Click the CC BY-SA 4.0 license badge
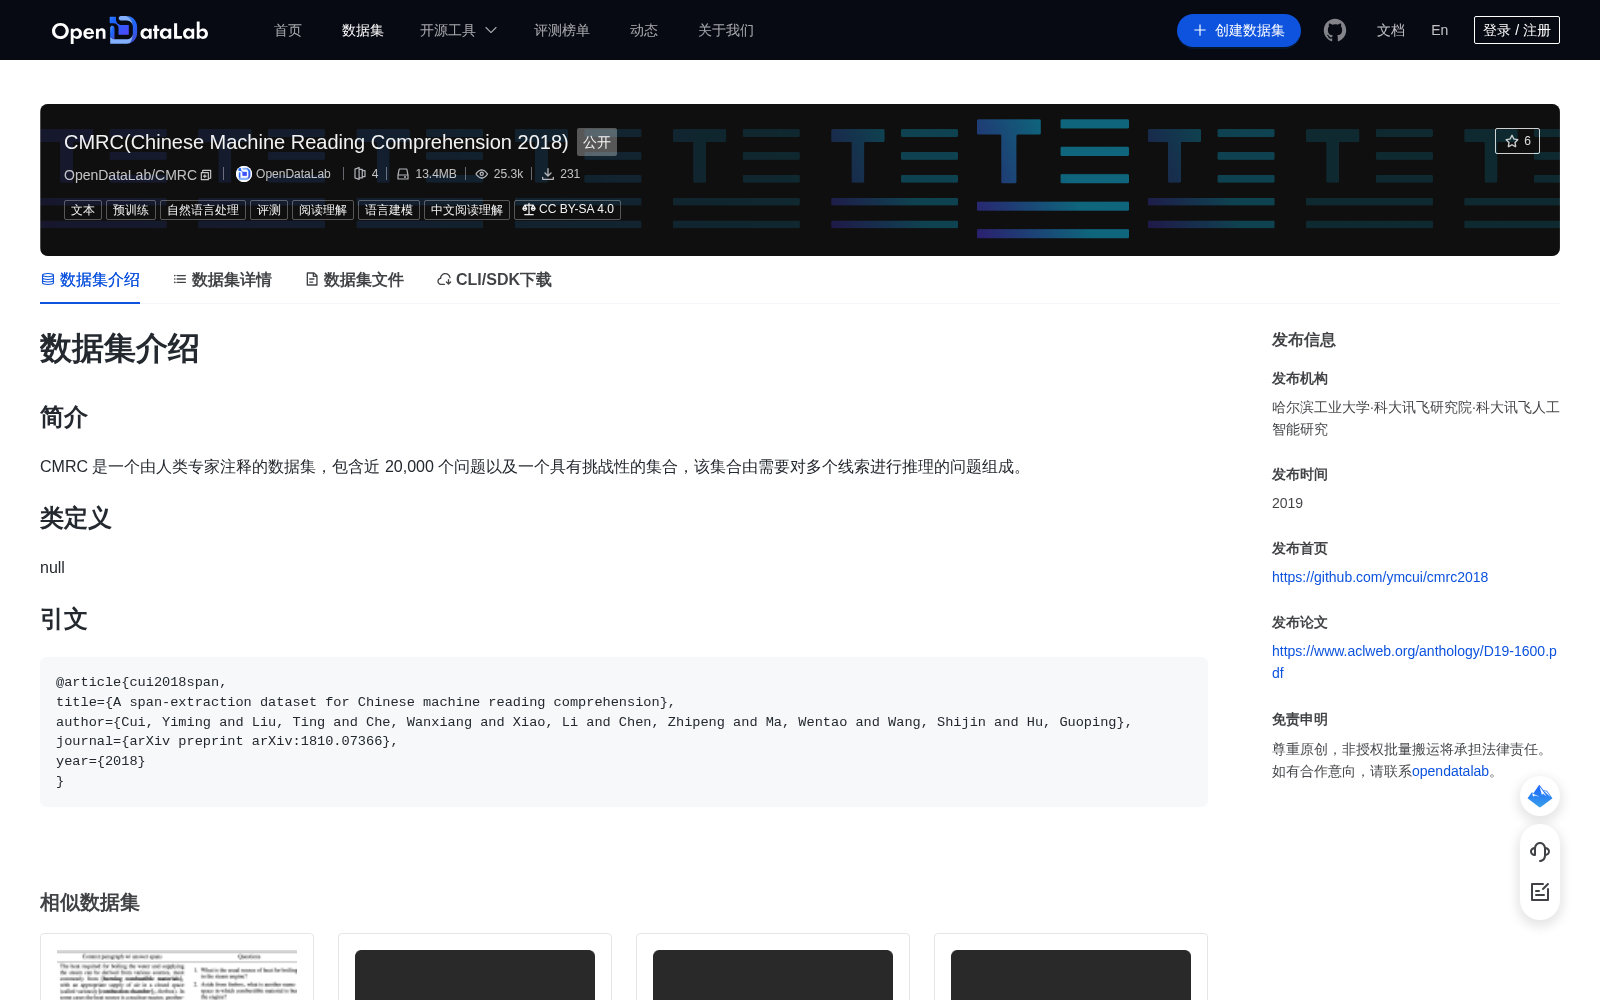Viewport: 1600px width, 1000px height. 567,210
